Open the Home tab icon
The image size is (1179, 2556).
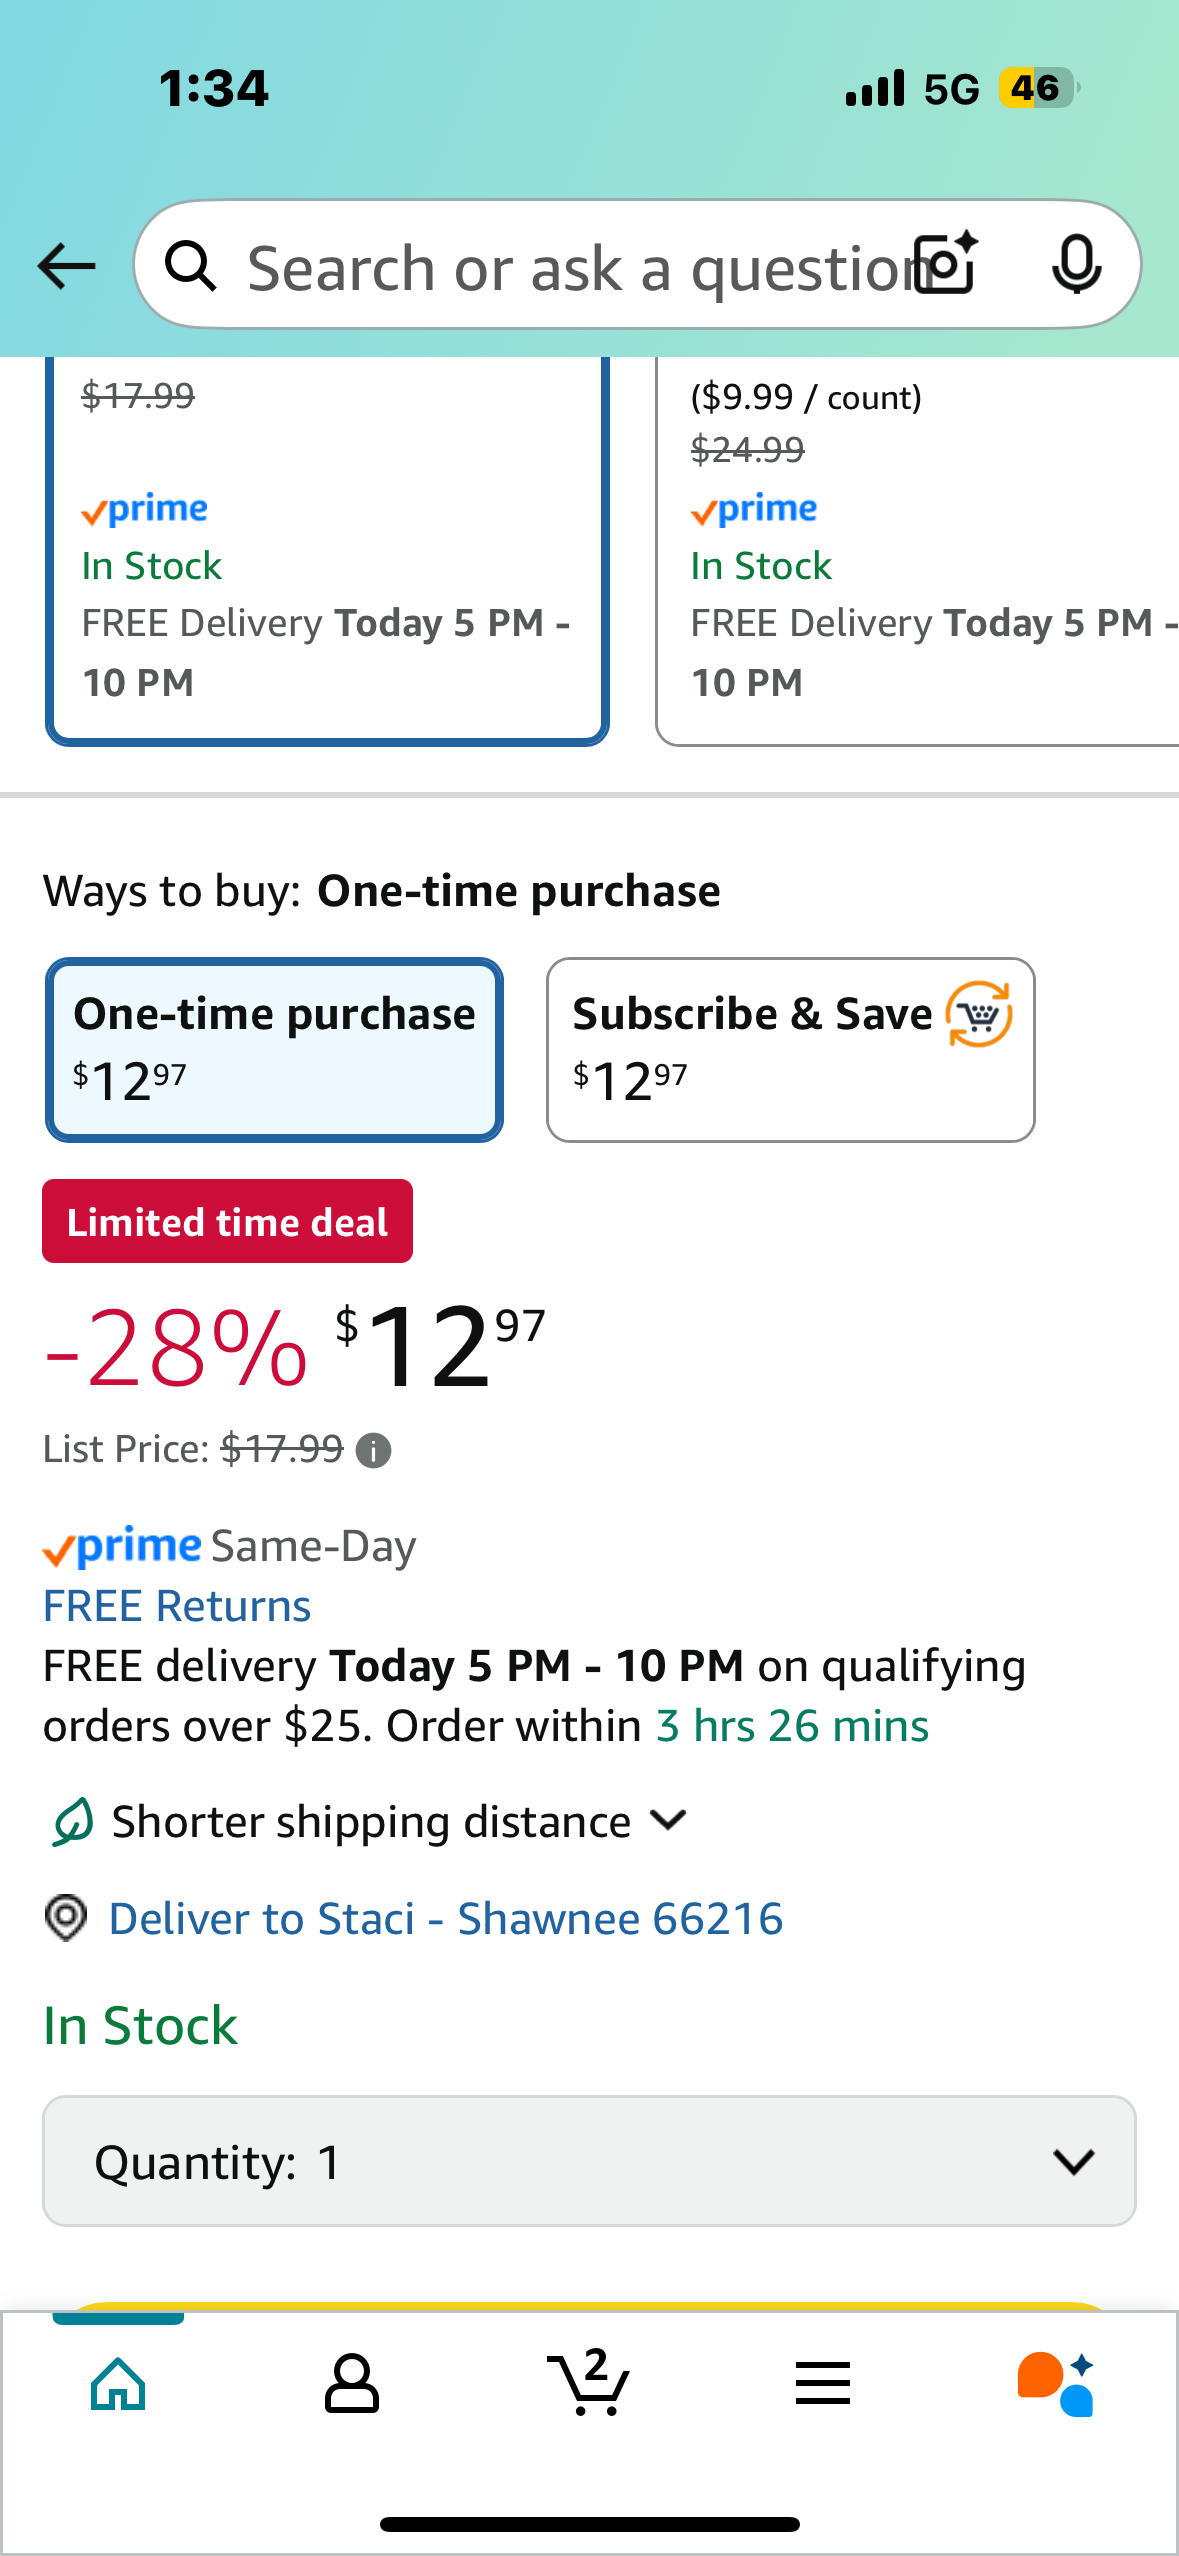(118, 2384)
